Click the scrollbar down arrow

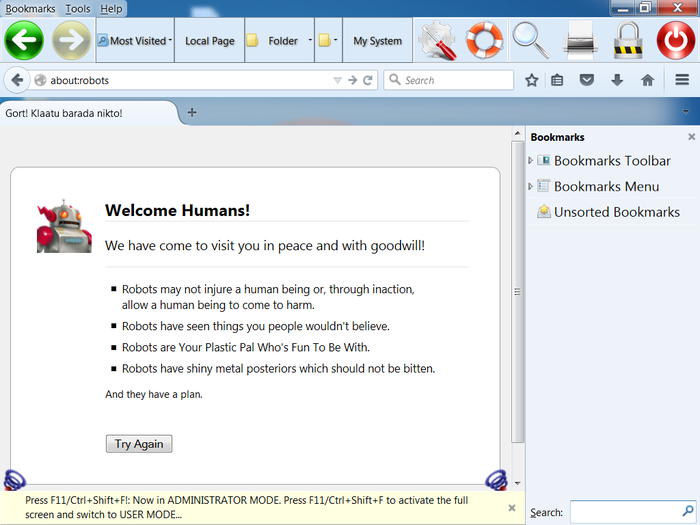point(517,483)
